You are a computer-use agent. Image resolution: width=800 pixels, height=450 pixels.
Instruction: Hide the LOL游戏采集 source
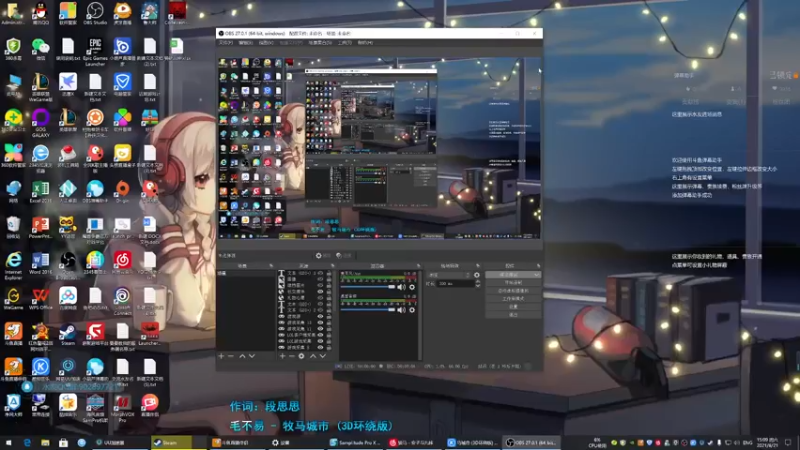tap(320, 341)
